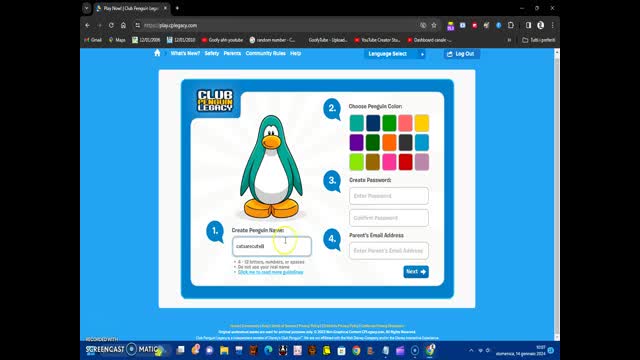This screenshot has height=360, width=640.
Task: Open the browser extensions puzzle icon
Action: point(511,25)
